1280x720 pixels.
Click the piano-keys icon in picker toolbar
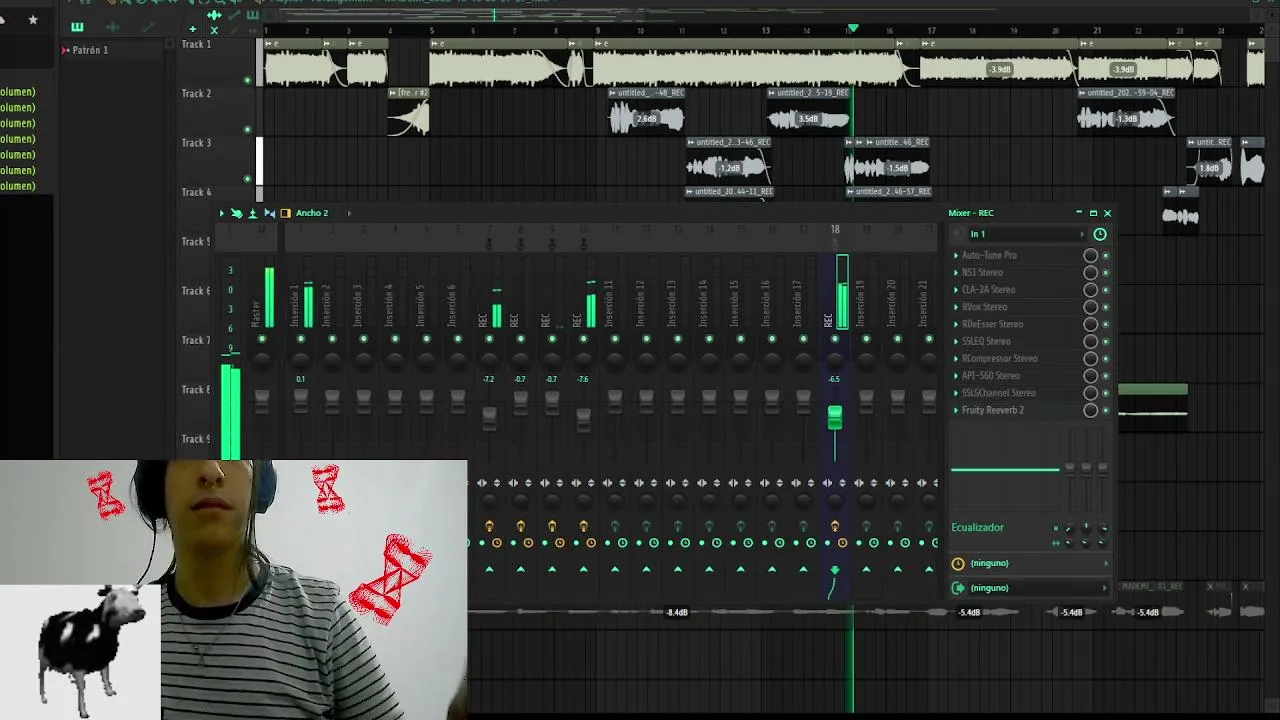click(77, 27)
